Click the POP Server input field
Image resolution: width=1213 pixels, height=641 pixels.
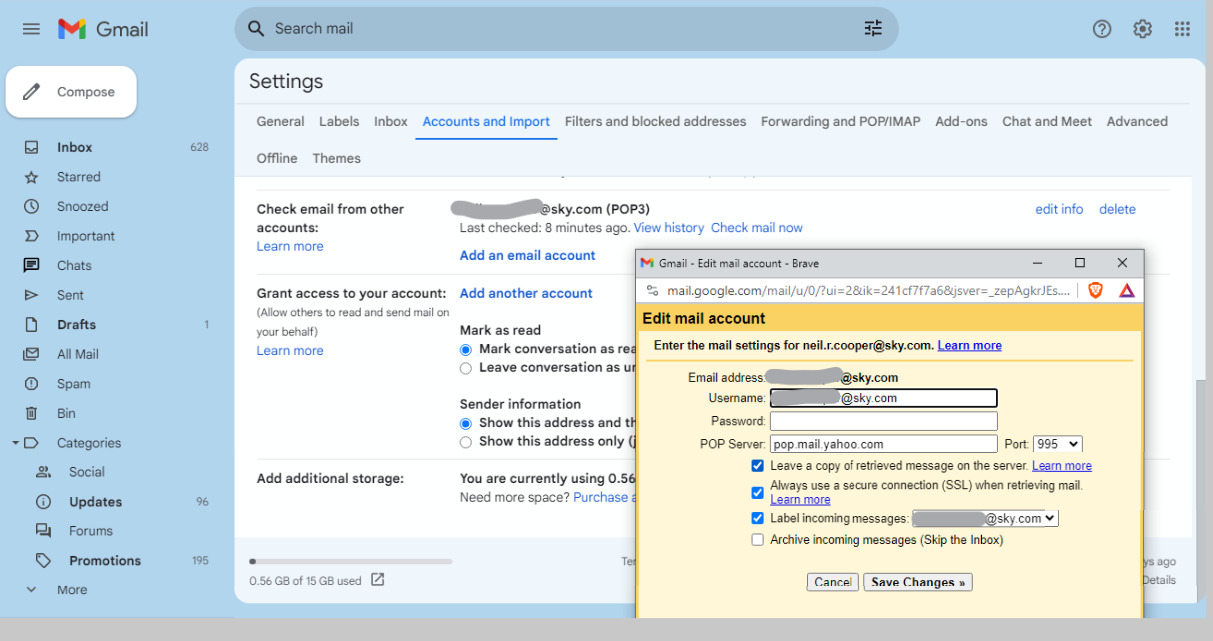click(883, 443)
